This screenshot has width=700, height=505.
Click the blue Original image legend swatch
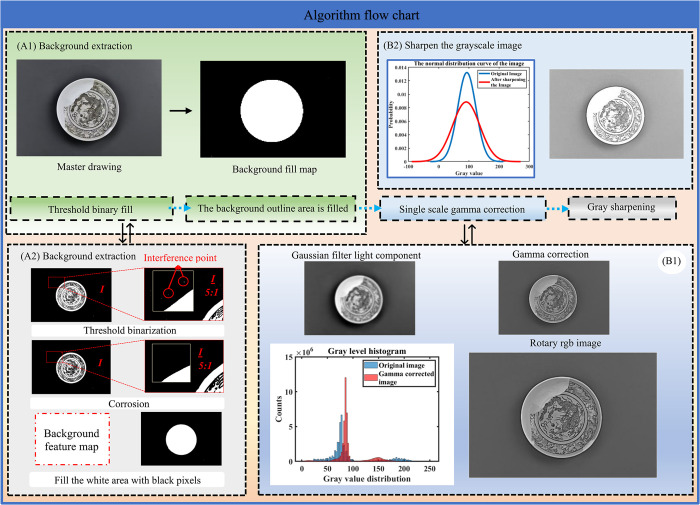coord(371,365)
